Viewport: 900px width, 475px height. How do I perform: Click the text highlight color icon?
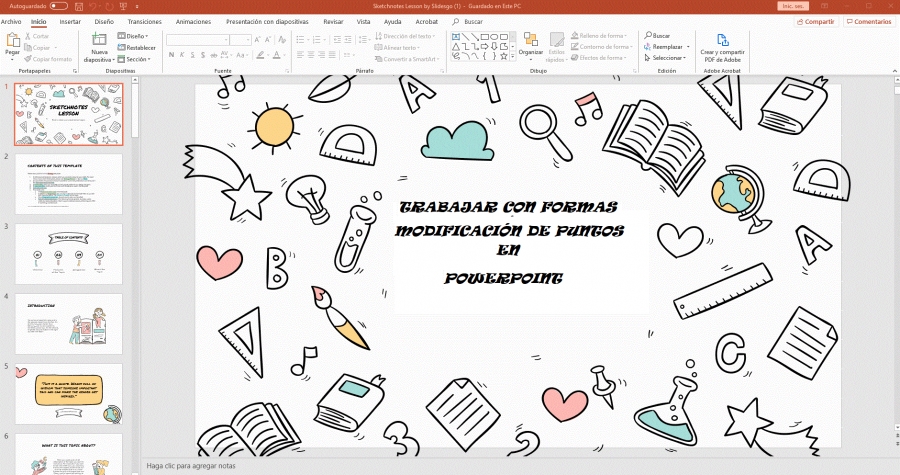tap(261, 55)
